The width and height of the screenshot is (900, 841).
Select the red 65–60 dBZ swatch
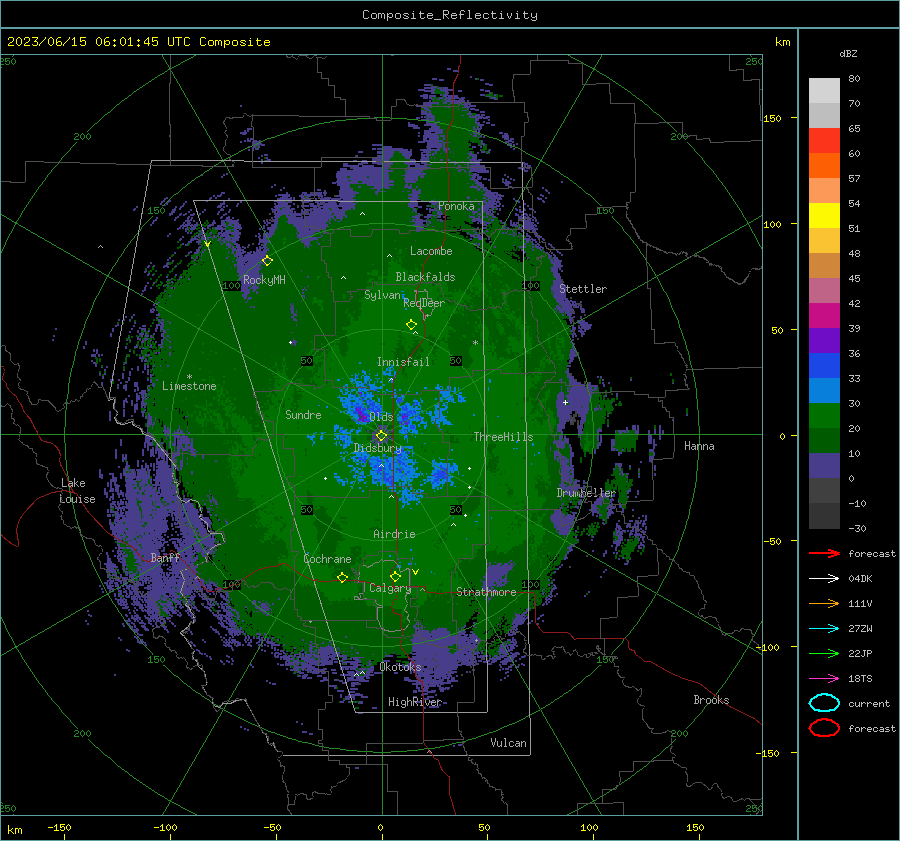(824, 140)
